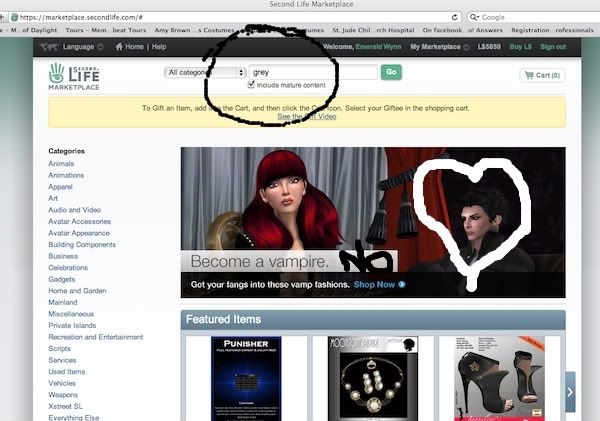Click the Emerald Wynn profile link
This screenshot has width=600, height=421.
[378, 47]
